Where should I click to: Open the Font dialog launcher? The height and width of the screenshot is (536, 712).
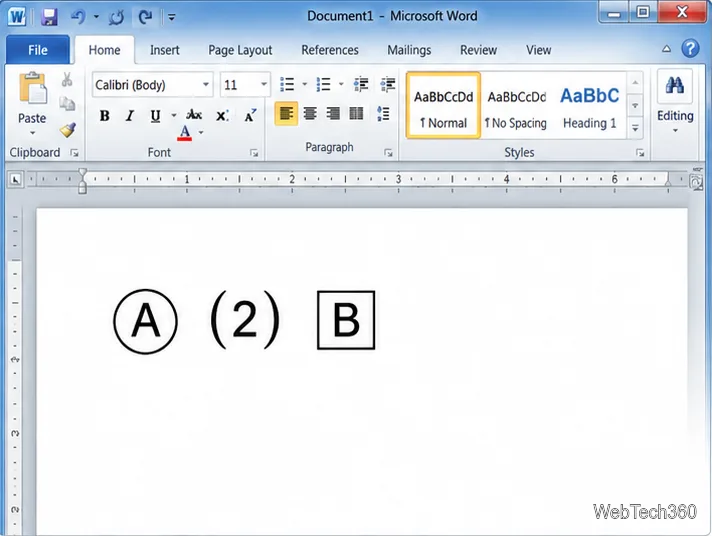(254, 154)
